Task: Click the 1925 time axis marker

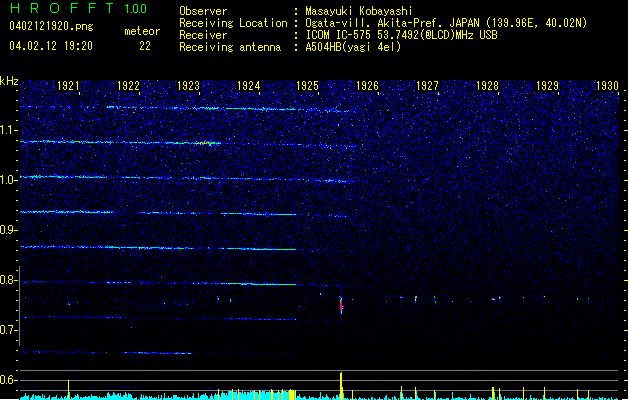Action: coord(307,86)
